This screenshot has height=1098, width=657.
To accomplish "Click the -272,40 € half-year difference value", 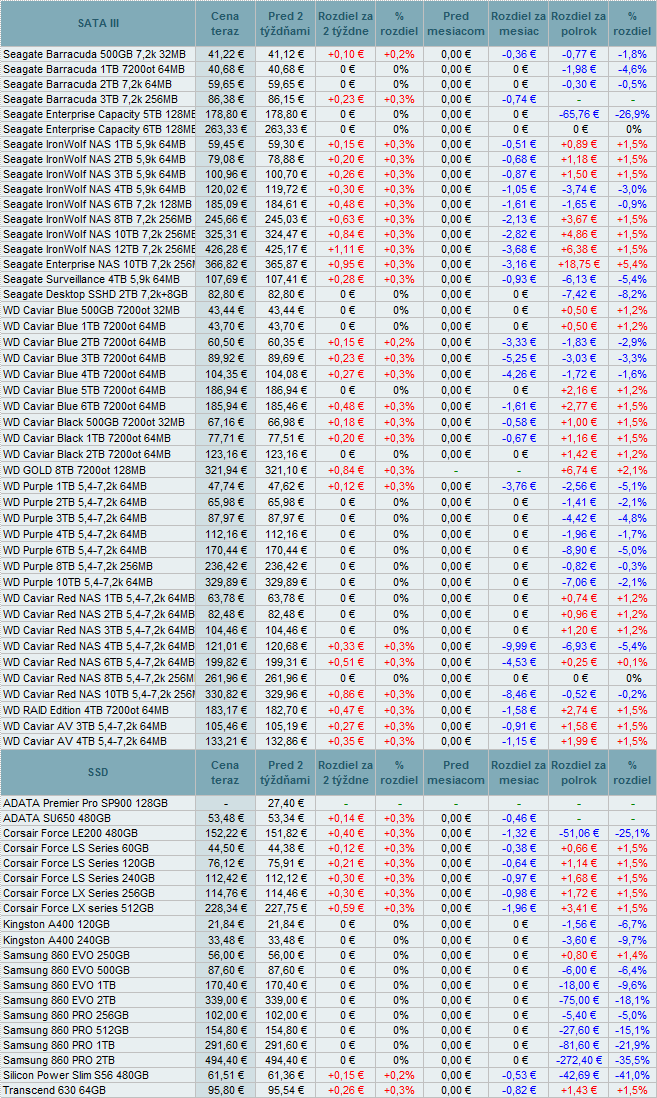I will pyautogui.click(x=578, y=1058).
